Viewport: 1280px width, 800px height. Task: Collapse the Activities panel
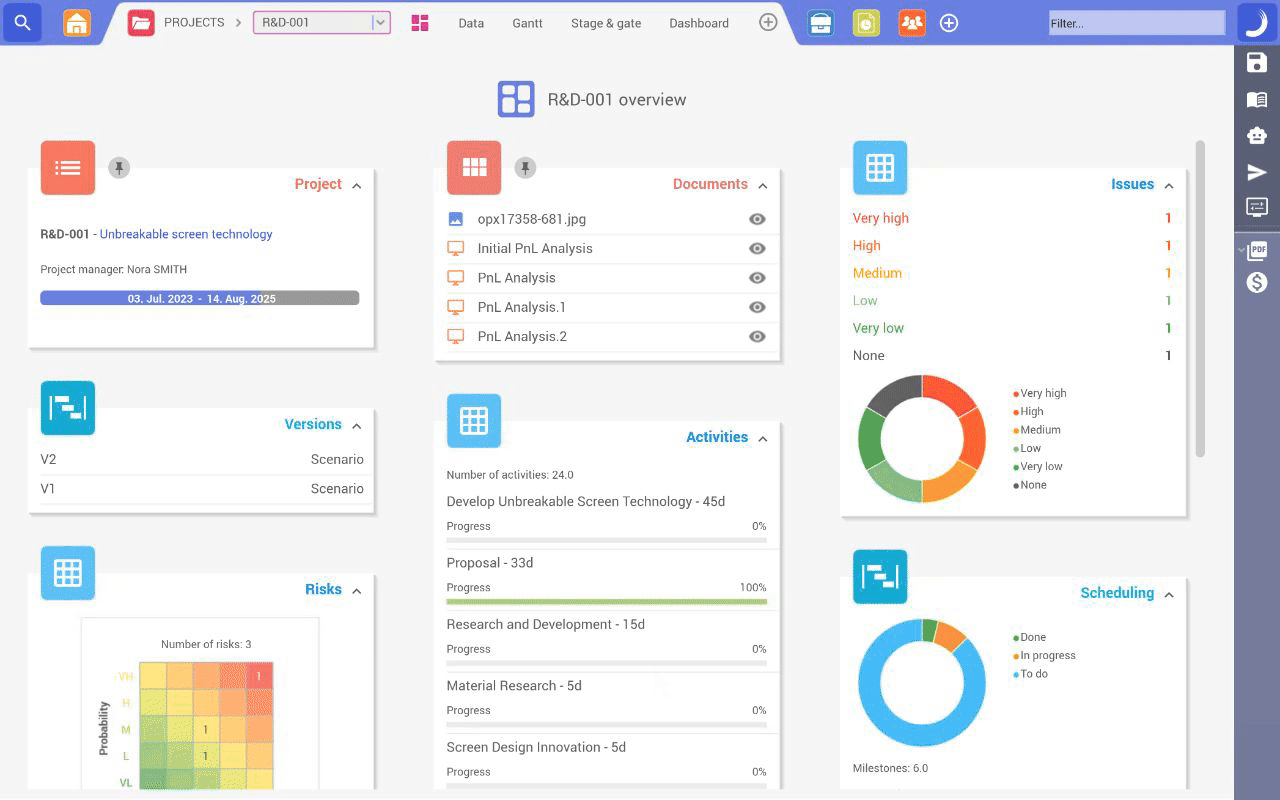[x=762, y=438]
